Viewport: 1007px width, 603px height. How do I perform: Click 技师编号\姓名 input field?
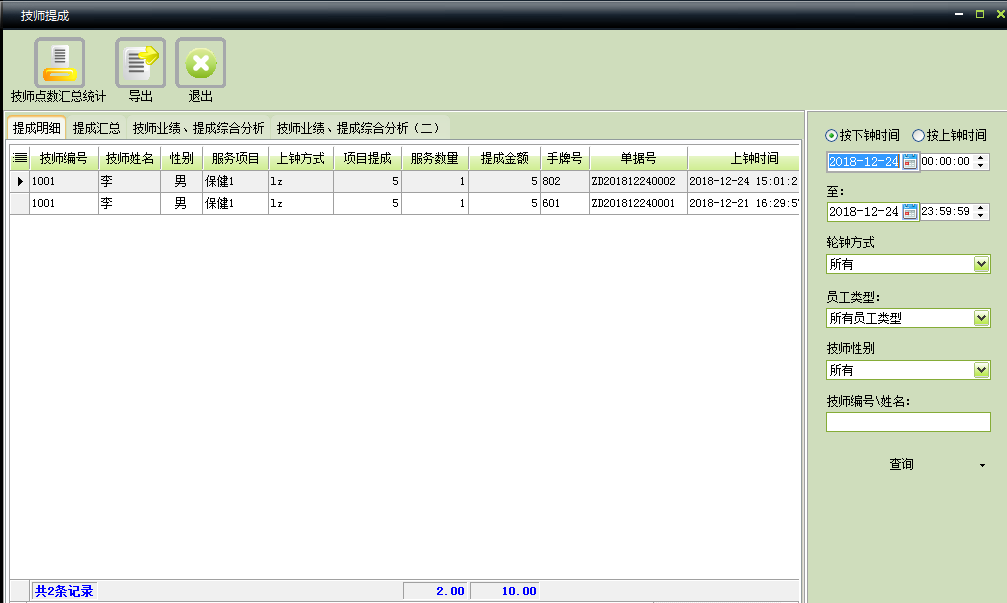[x=908, y=422]
